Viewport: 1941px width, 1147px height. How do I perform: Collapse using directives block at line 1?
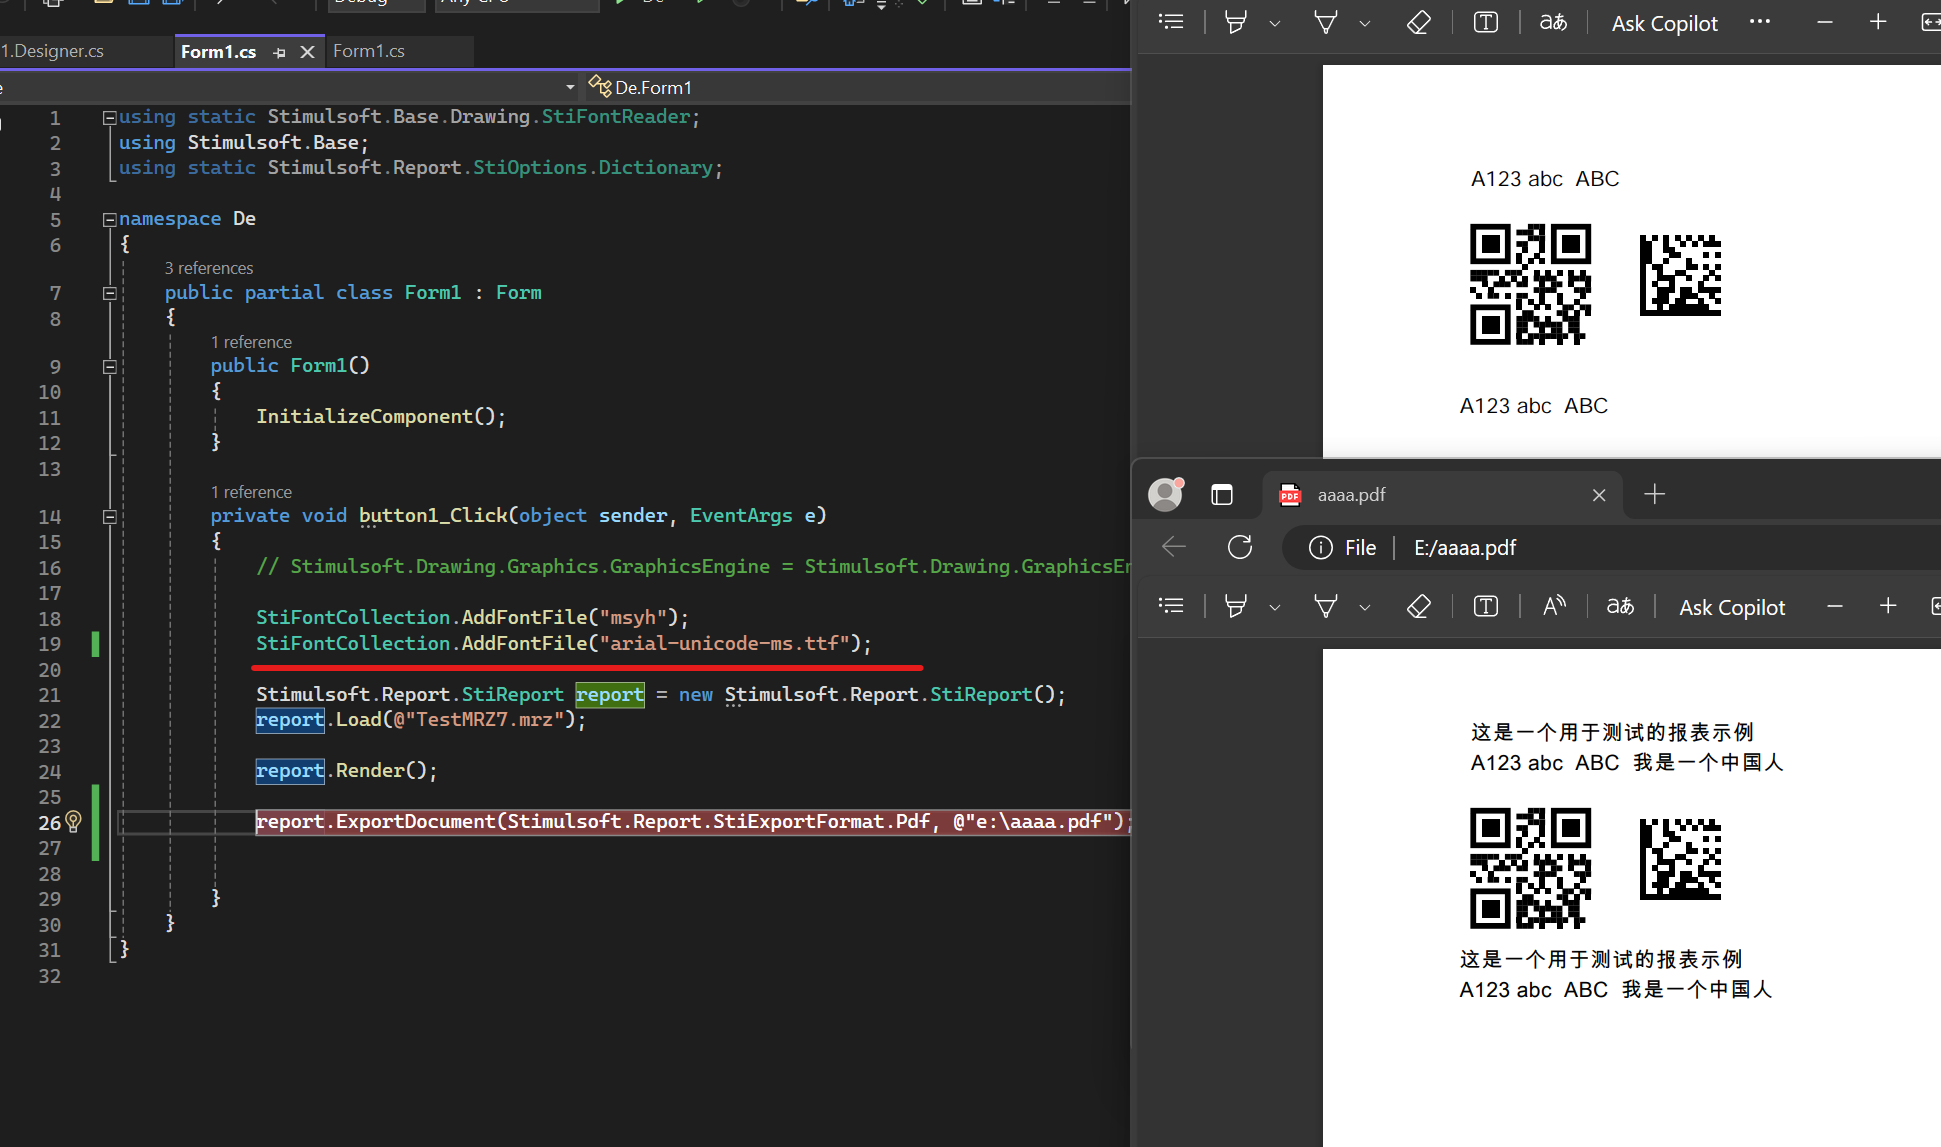click(x=110, y=117)
